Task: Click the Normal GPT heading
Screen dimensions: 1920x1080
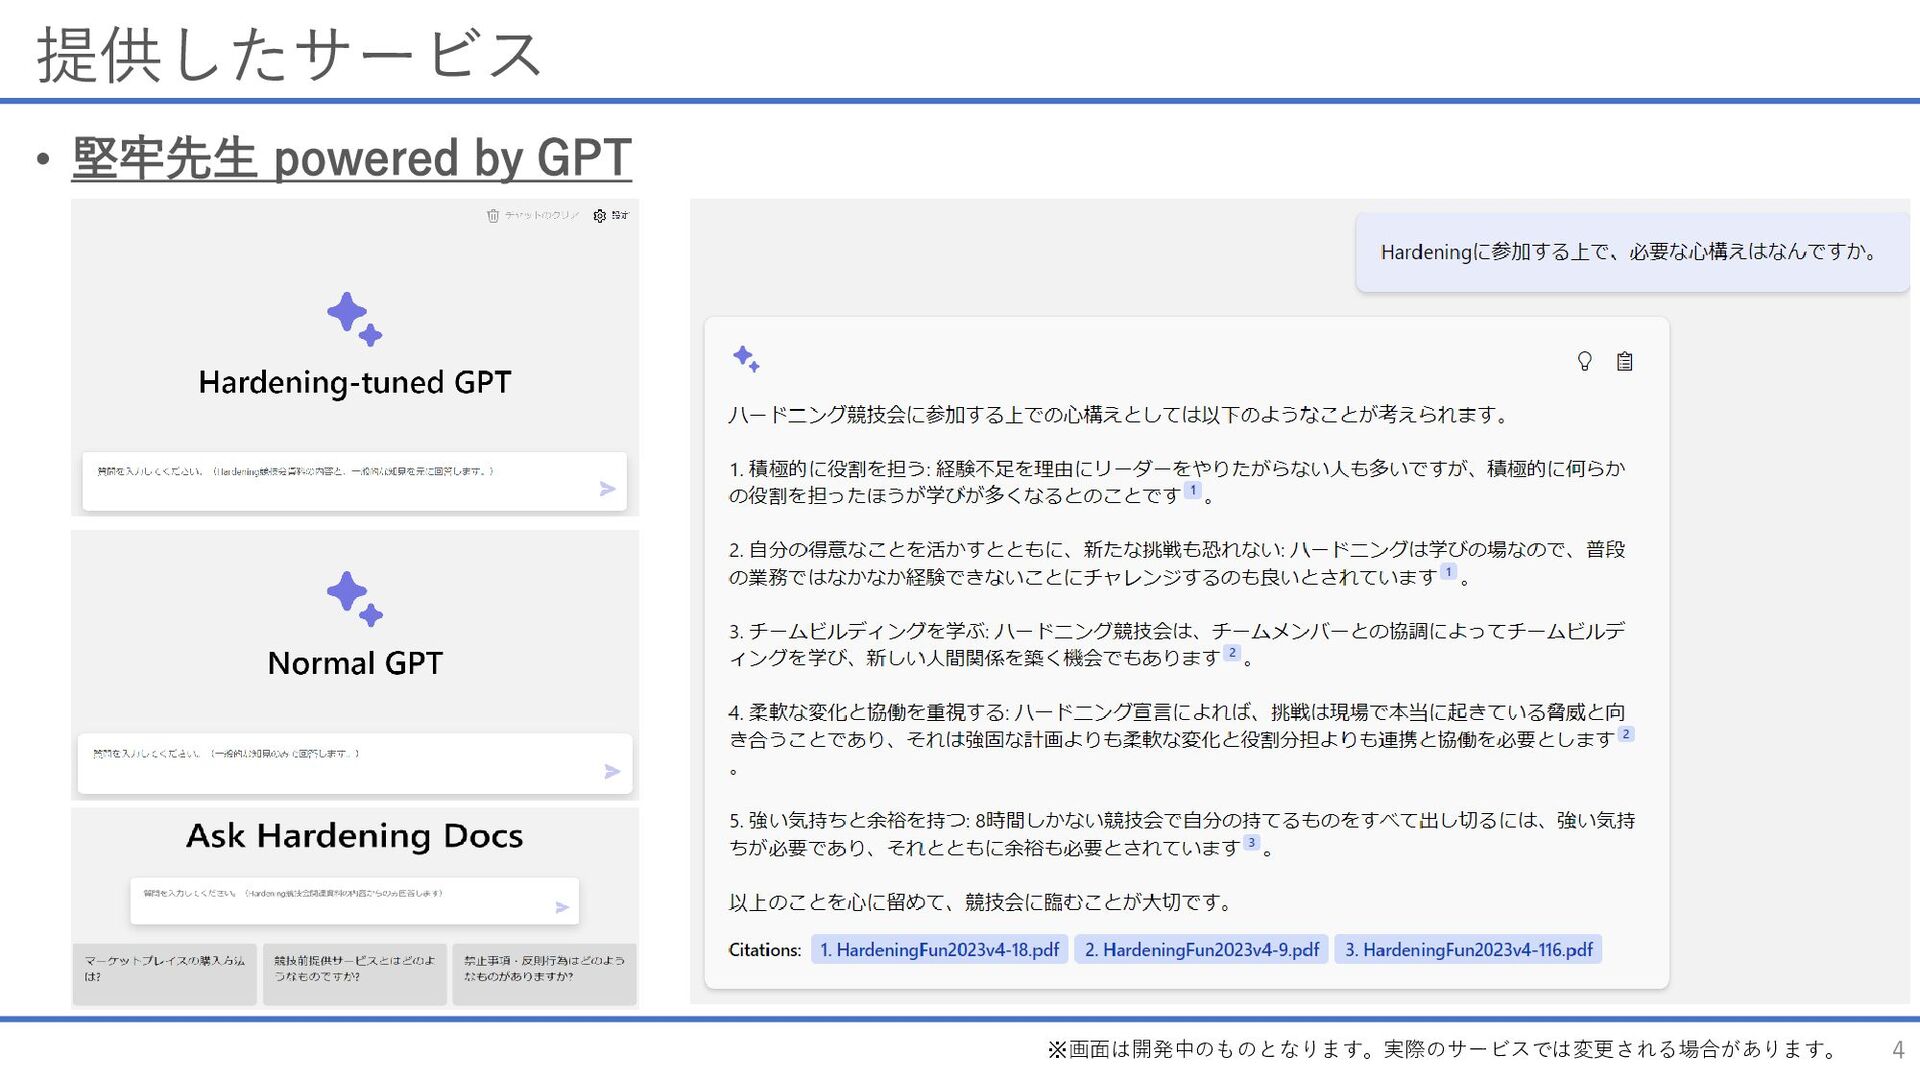Action: pos(355,663)
